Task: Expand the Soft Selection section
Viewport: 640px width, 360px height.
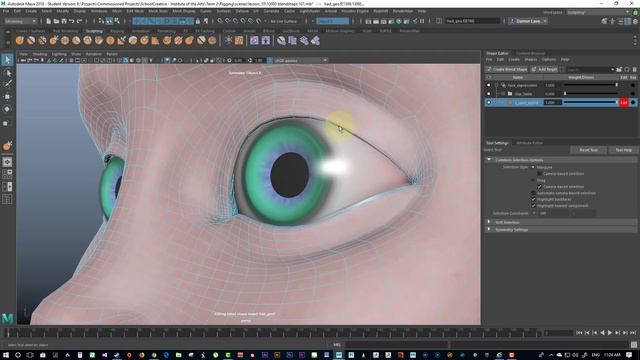Action: (x=489, y=222)
